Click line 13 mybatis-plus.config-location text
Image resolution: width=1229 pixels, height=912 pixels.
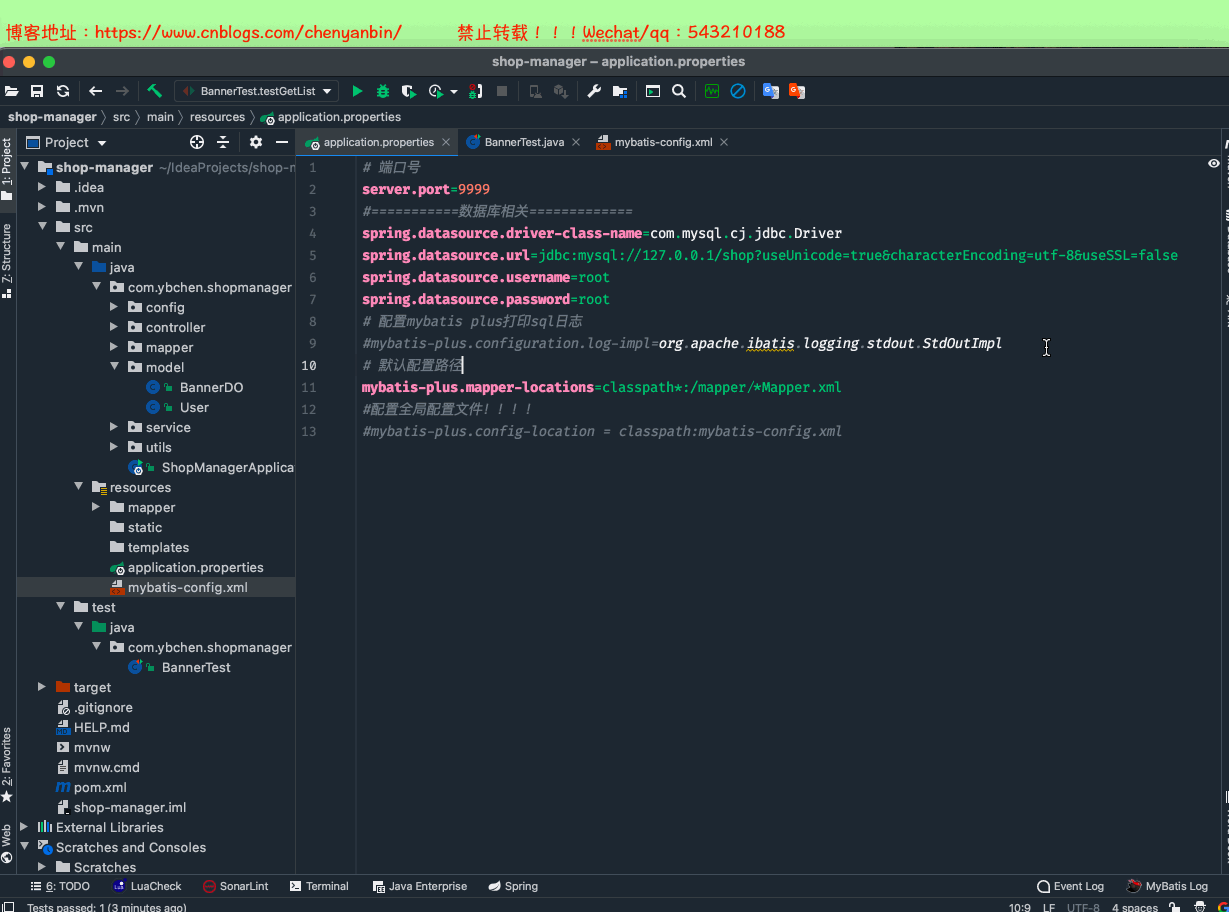[602, 431]
